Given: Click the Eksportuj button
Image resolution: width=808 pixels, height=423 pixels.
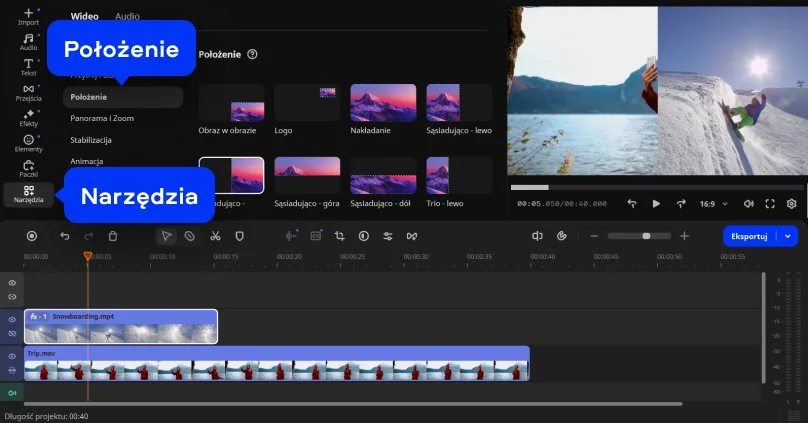Looking at the screenshot, I should (x=749, y=236).
